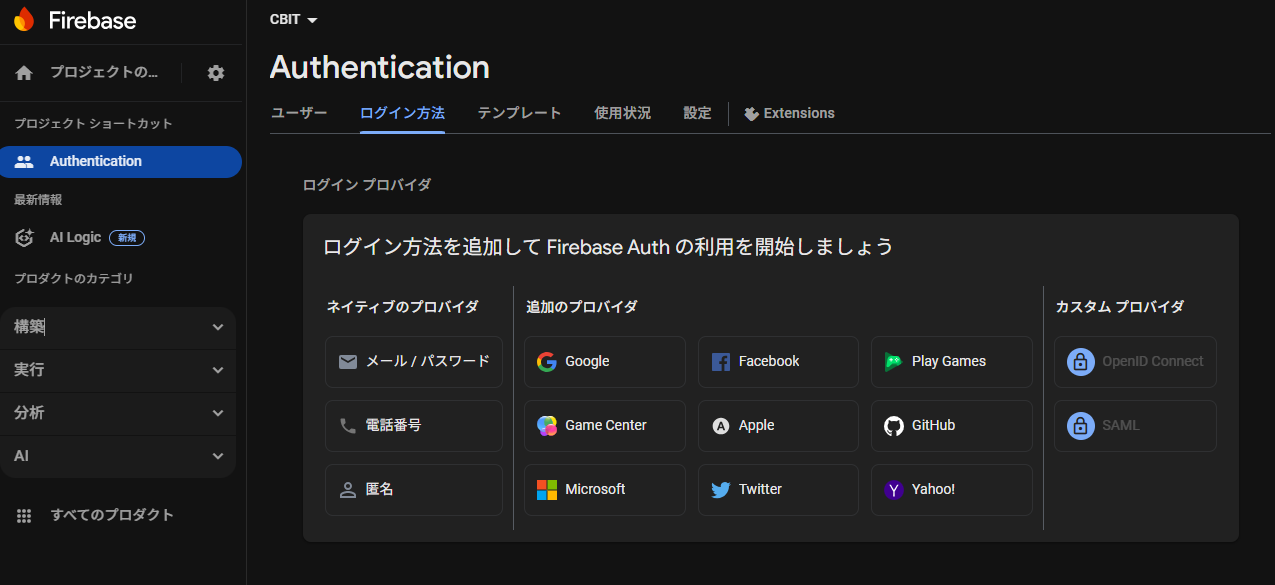Open the Extensions tab label
This screenshot has height=585, width=1275.
point(799,114)
